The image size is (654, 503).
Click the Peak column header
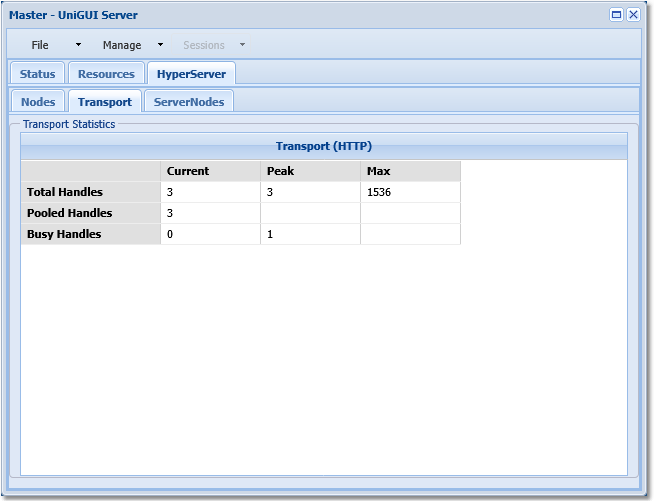tap(310, 171)
